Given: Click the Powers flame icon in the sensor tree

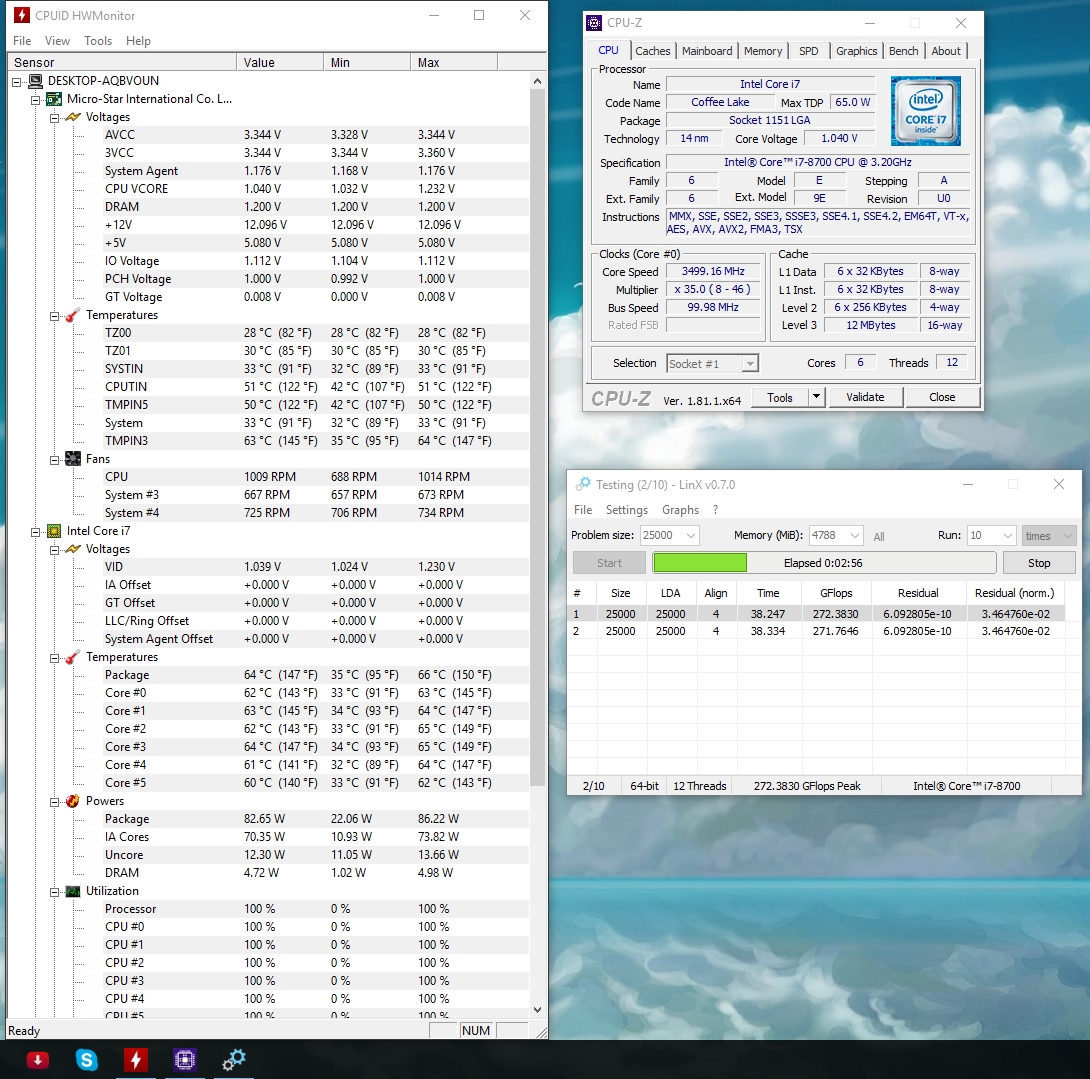Looking at the screenshot, I should pyautogui.click(x=73, y=801).
